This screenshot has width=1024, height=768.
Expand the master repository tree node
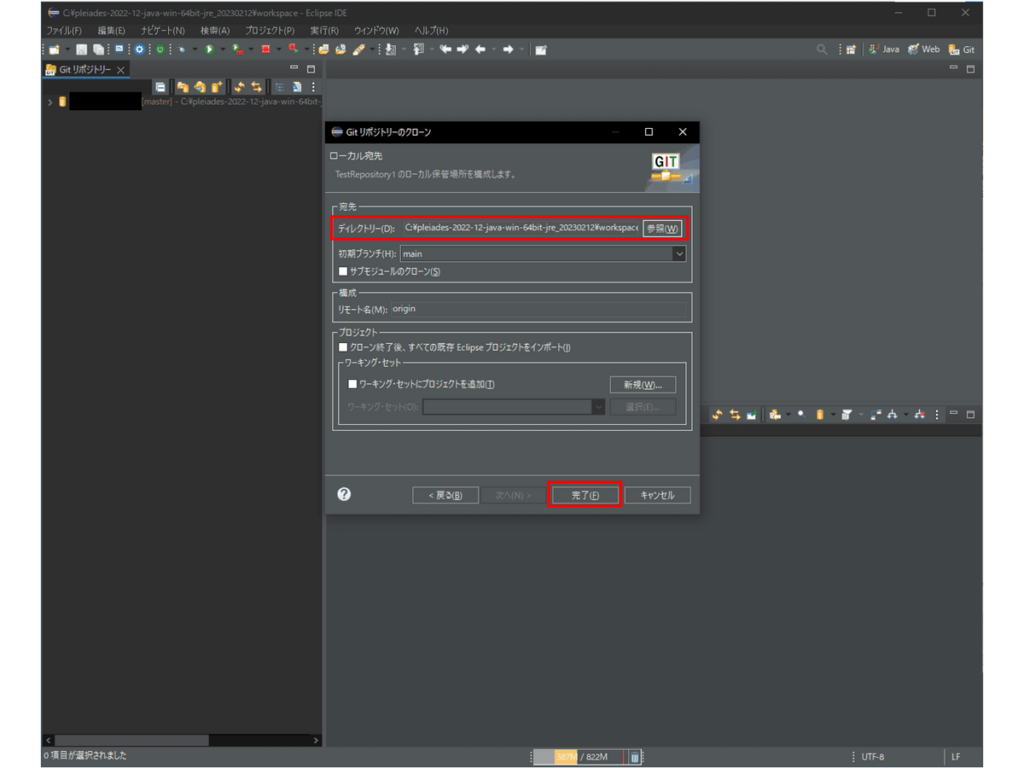point(50,102)
